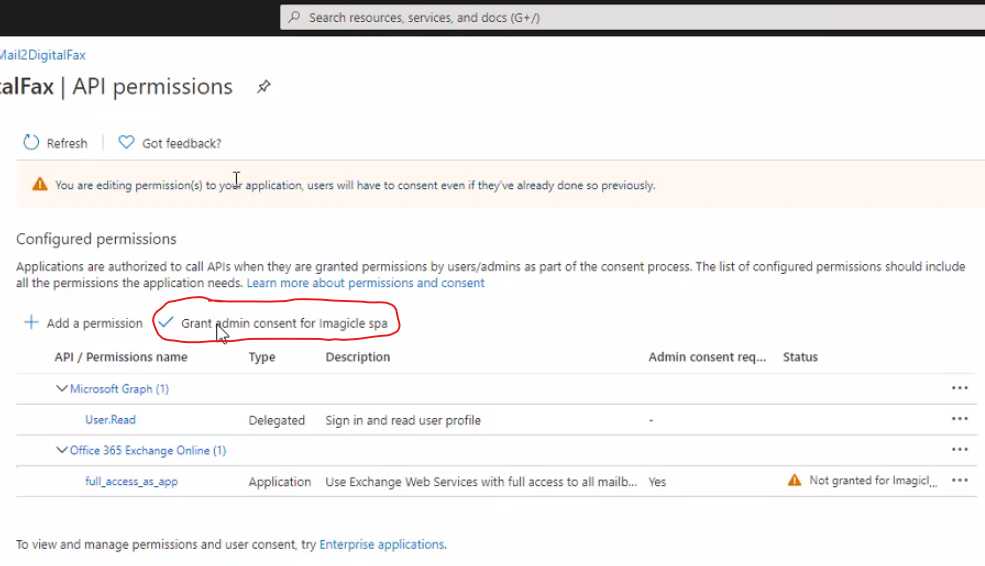
Task: Click the Got feedback? button
Action: (x=181, y=143)
